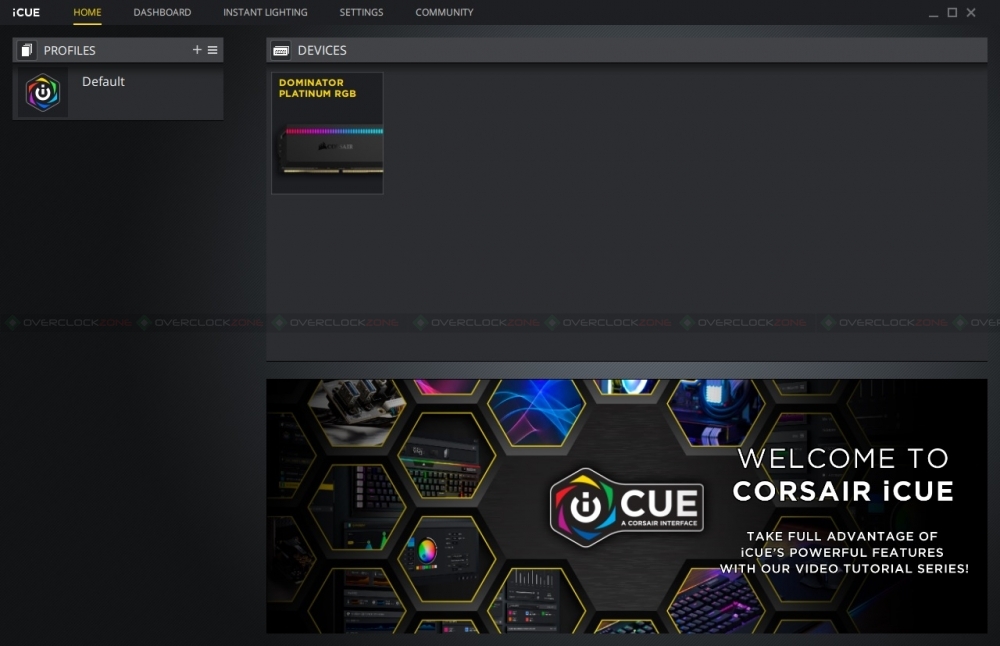
Task: Open the Dominator Platinum RGB device tile
Action: pyautogui.click(x=327, y=133)
